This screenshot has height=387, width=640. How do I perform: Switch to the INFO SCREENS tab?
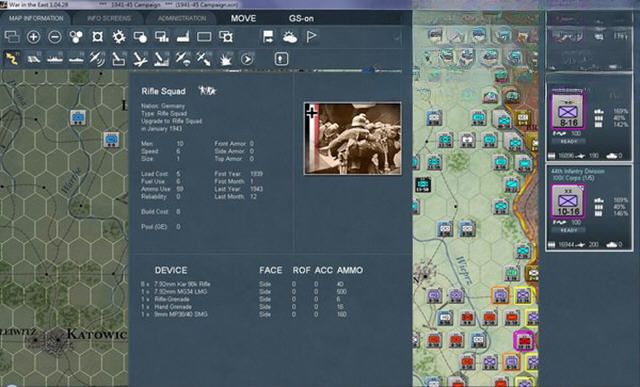(x=109, y=18)
